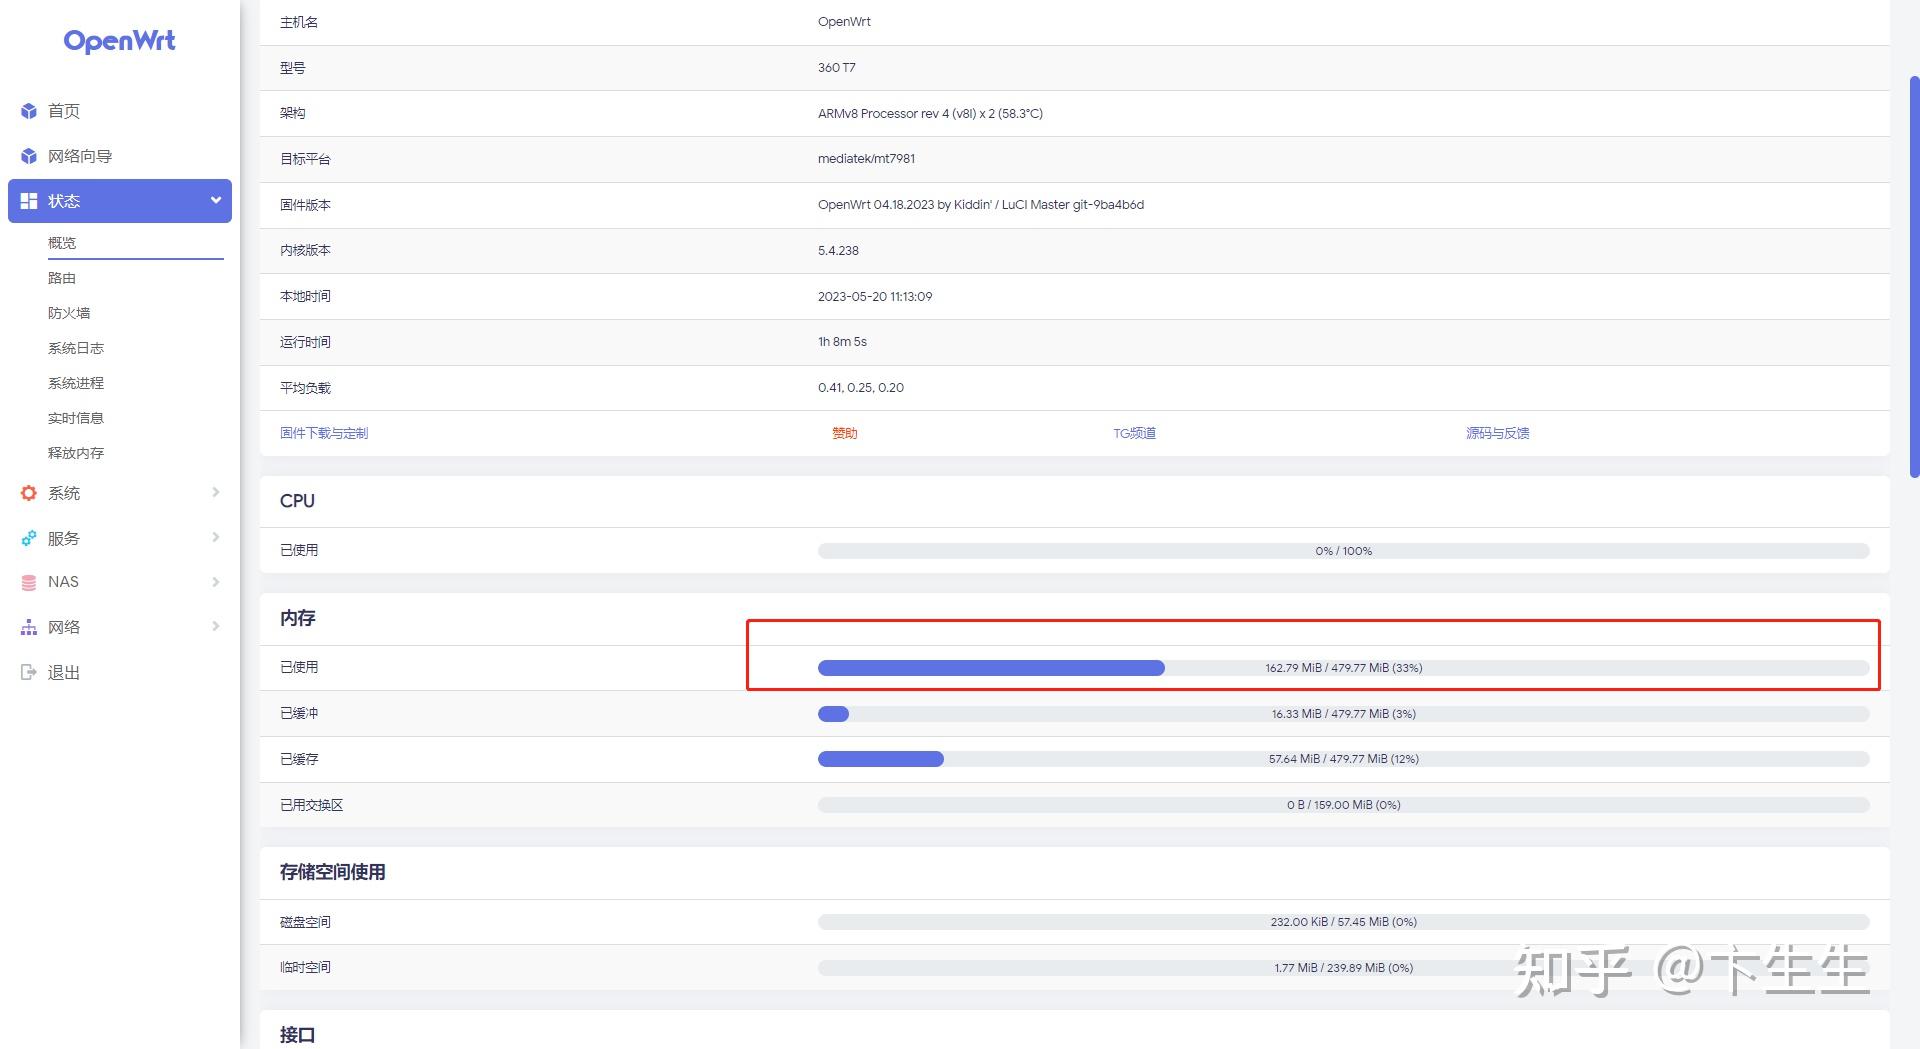This screenshot has height=1049, width=1920.
Task: Click the 已用交换区 progress bar
Action: click(1343, 805)
